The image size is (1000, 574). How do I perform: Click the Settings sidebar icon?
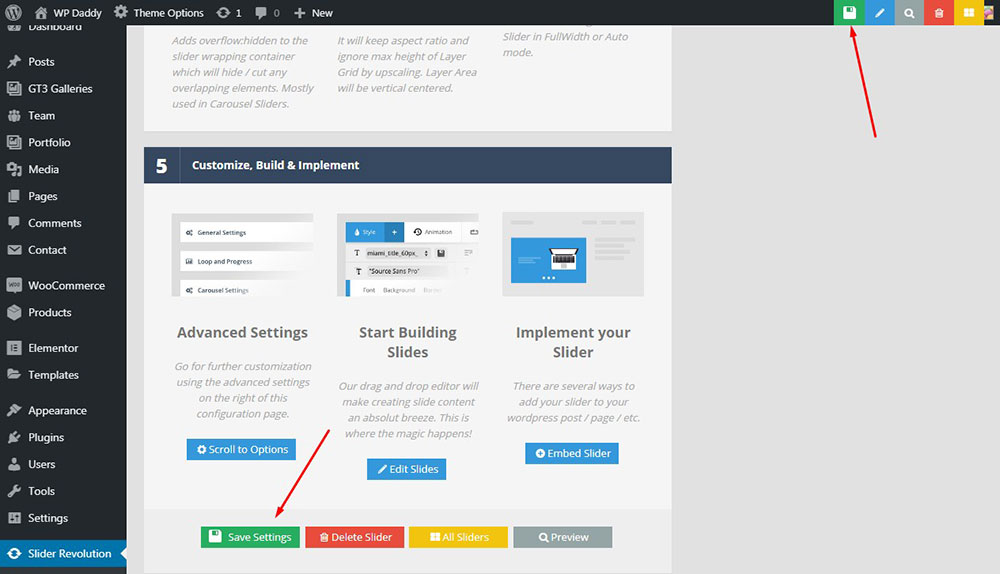(14, 518)
